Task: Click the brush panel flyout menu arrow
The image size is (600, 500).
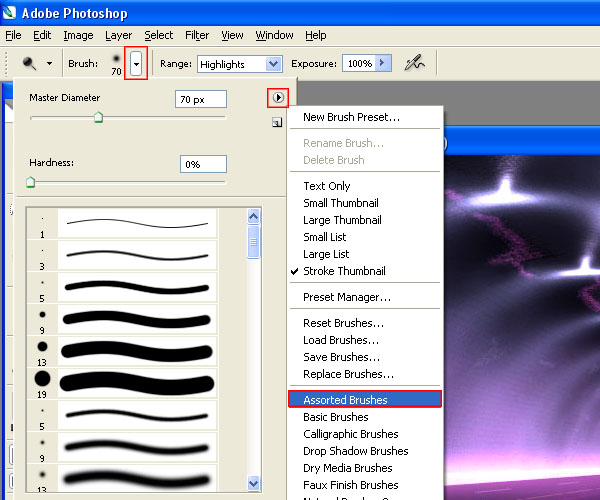Action: [278, 98]
